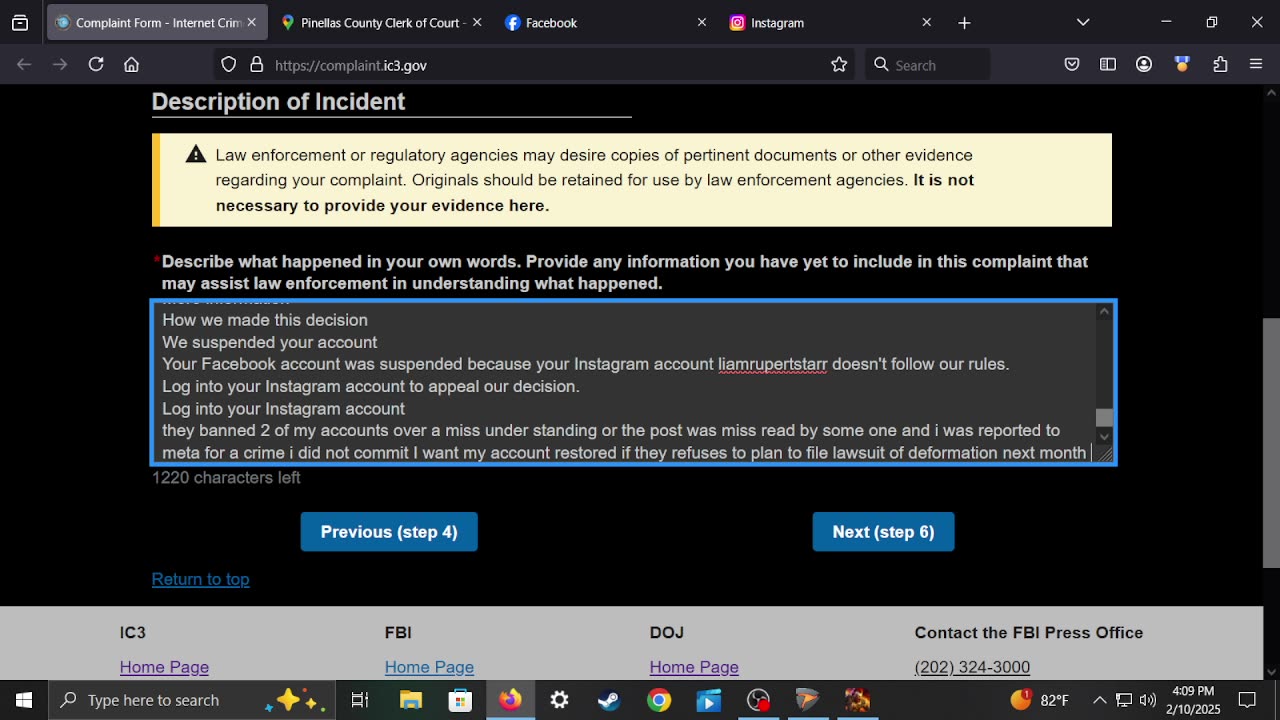Screen dimensions: 1280x720
Task: Open the network icon in system tray
Action: pyautogui.click(x=1124, y=700)
